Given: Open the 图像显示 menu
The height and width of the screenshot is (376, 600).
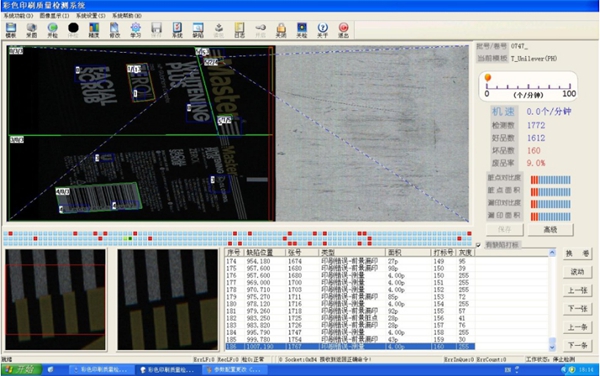Looking at the screenshot, I should click(x=54, y=16).
